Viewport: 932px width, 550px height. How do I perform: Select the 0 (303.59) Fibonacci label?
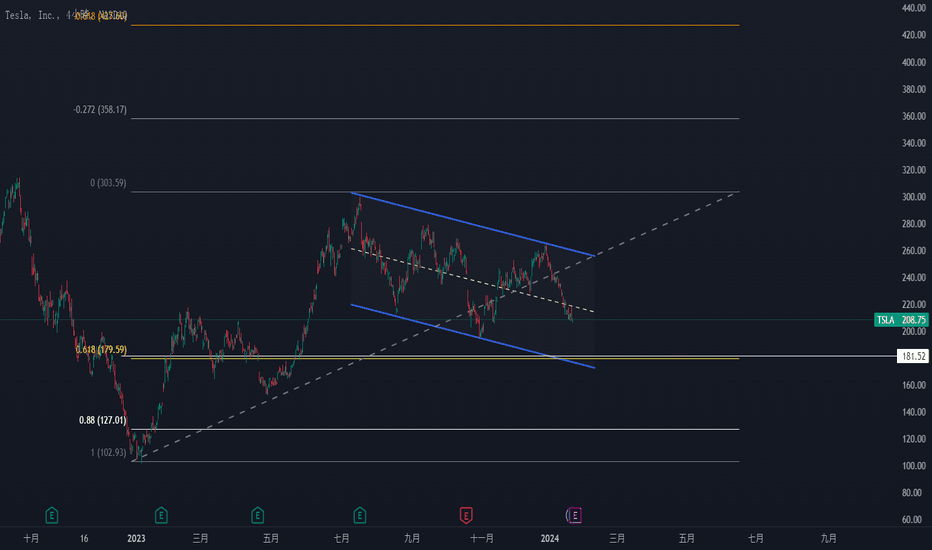[108, 183]
